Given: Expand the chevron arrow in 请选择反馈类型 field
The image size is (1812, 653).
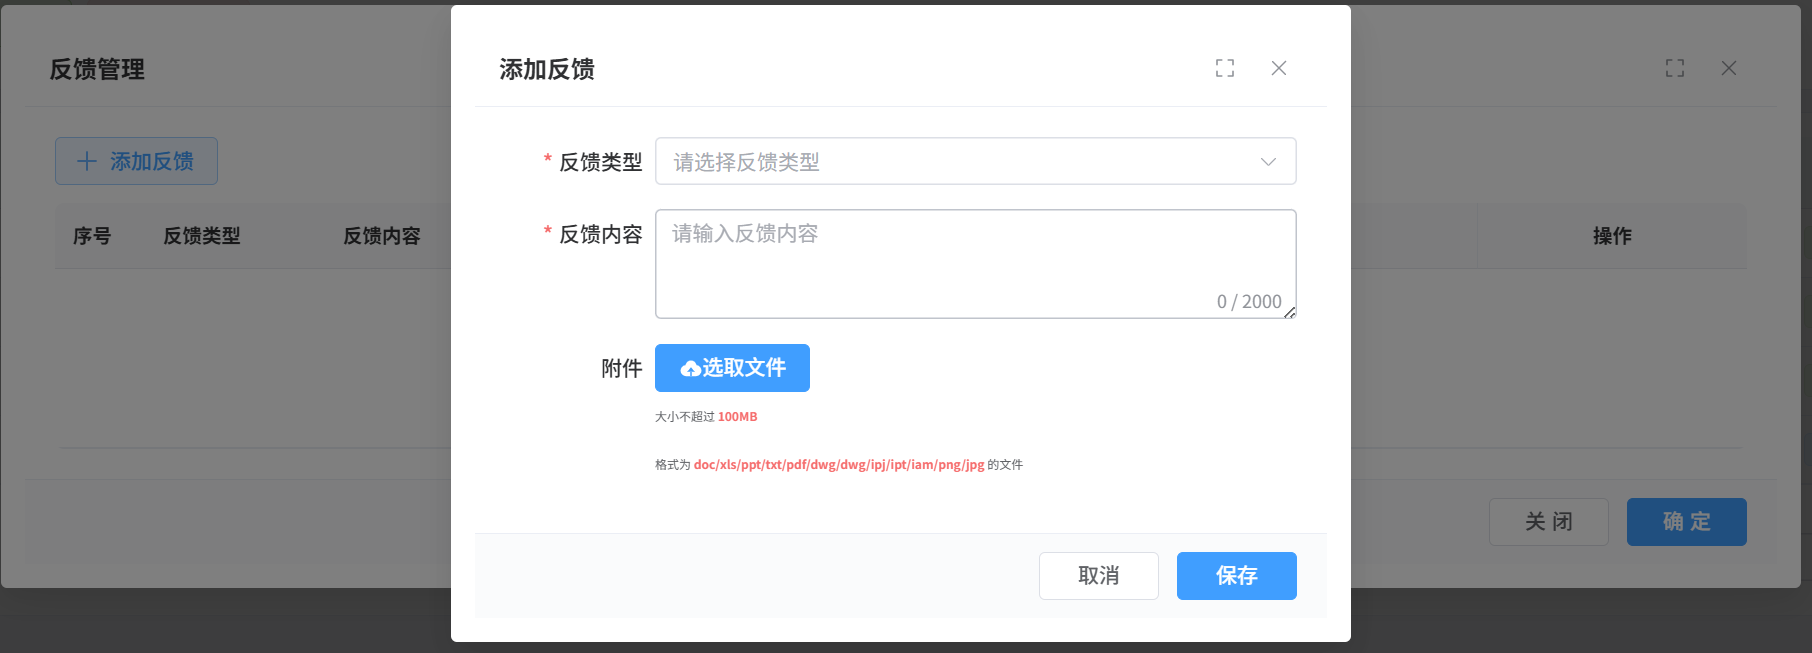Looking at the screenshot, I should 1268,162.
